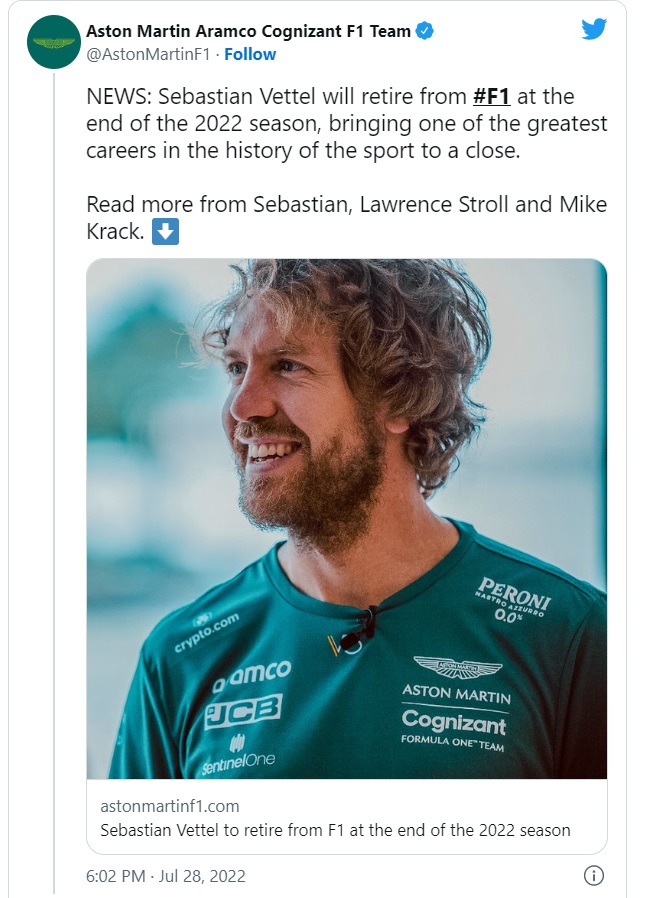Click the Aston Martin profile avatar
This screenshot has width=651, height=898.
[x=53, y=42]
